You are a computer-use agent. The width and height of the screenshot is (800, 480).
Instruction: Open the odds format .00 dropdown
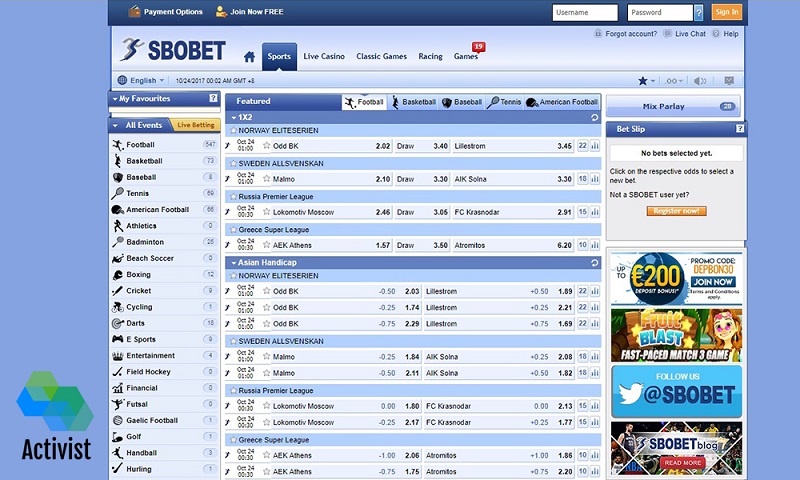point(673,81)
